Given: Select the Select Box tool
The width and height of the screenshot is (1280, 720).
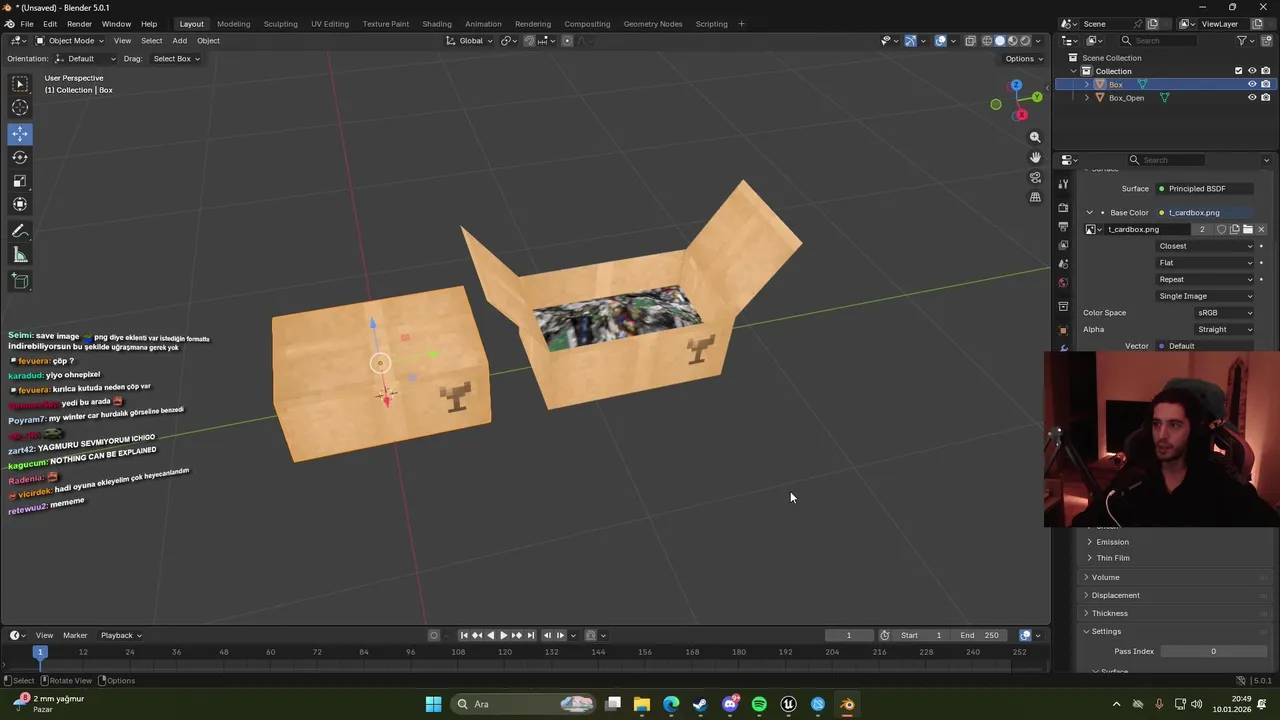Looking at the screenshot, I should pos(20,84).
